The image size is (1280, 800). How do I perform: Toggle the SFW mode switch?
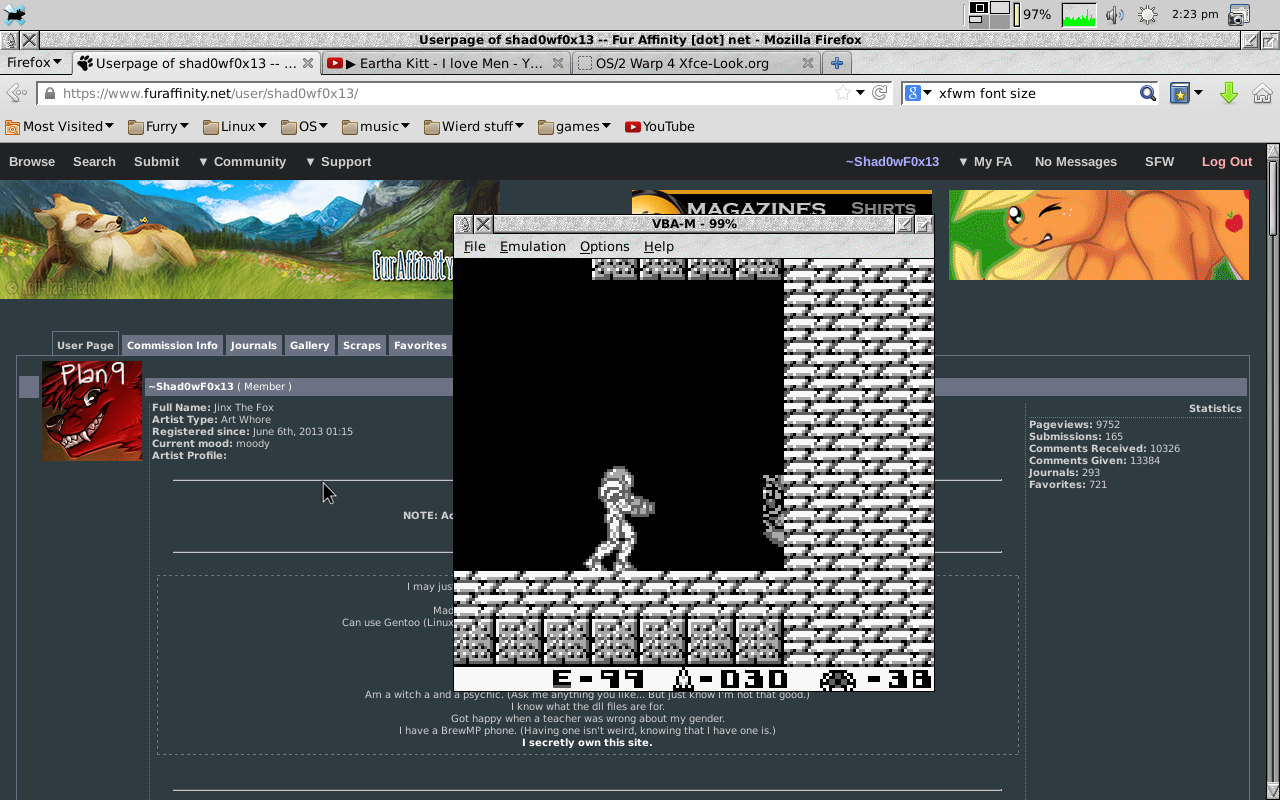(1160, 161)
